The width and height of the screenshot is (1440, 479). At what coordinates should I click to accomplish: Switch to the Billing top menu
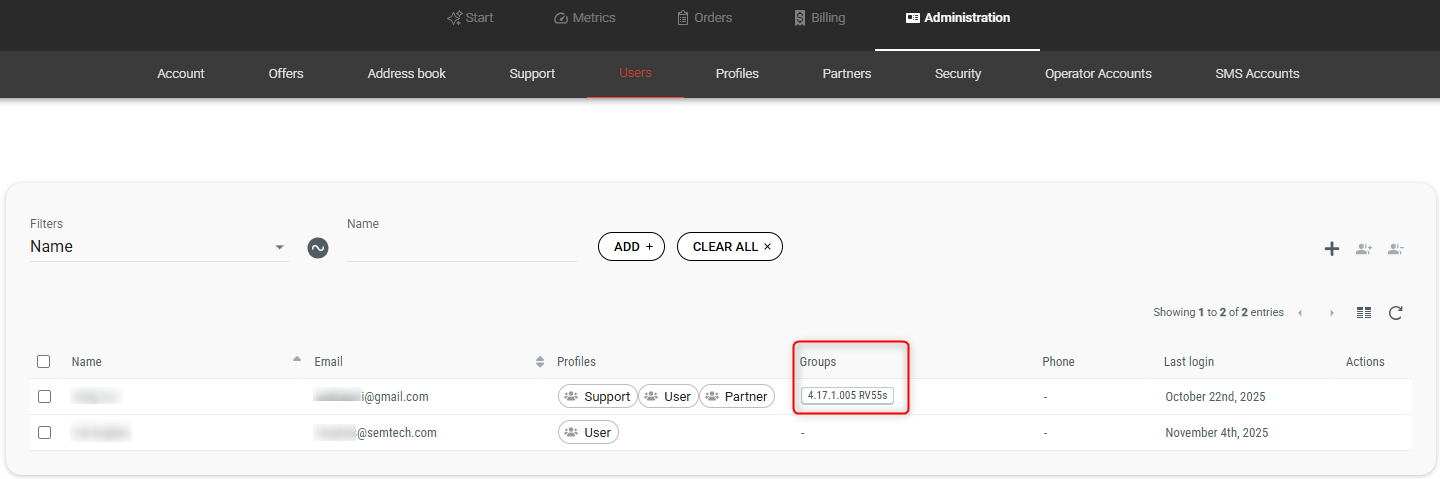pyautogui.click(x=819, y=18)
